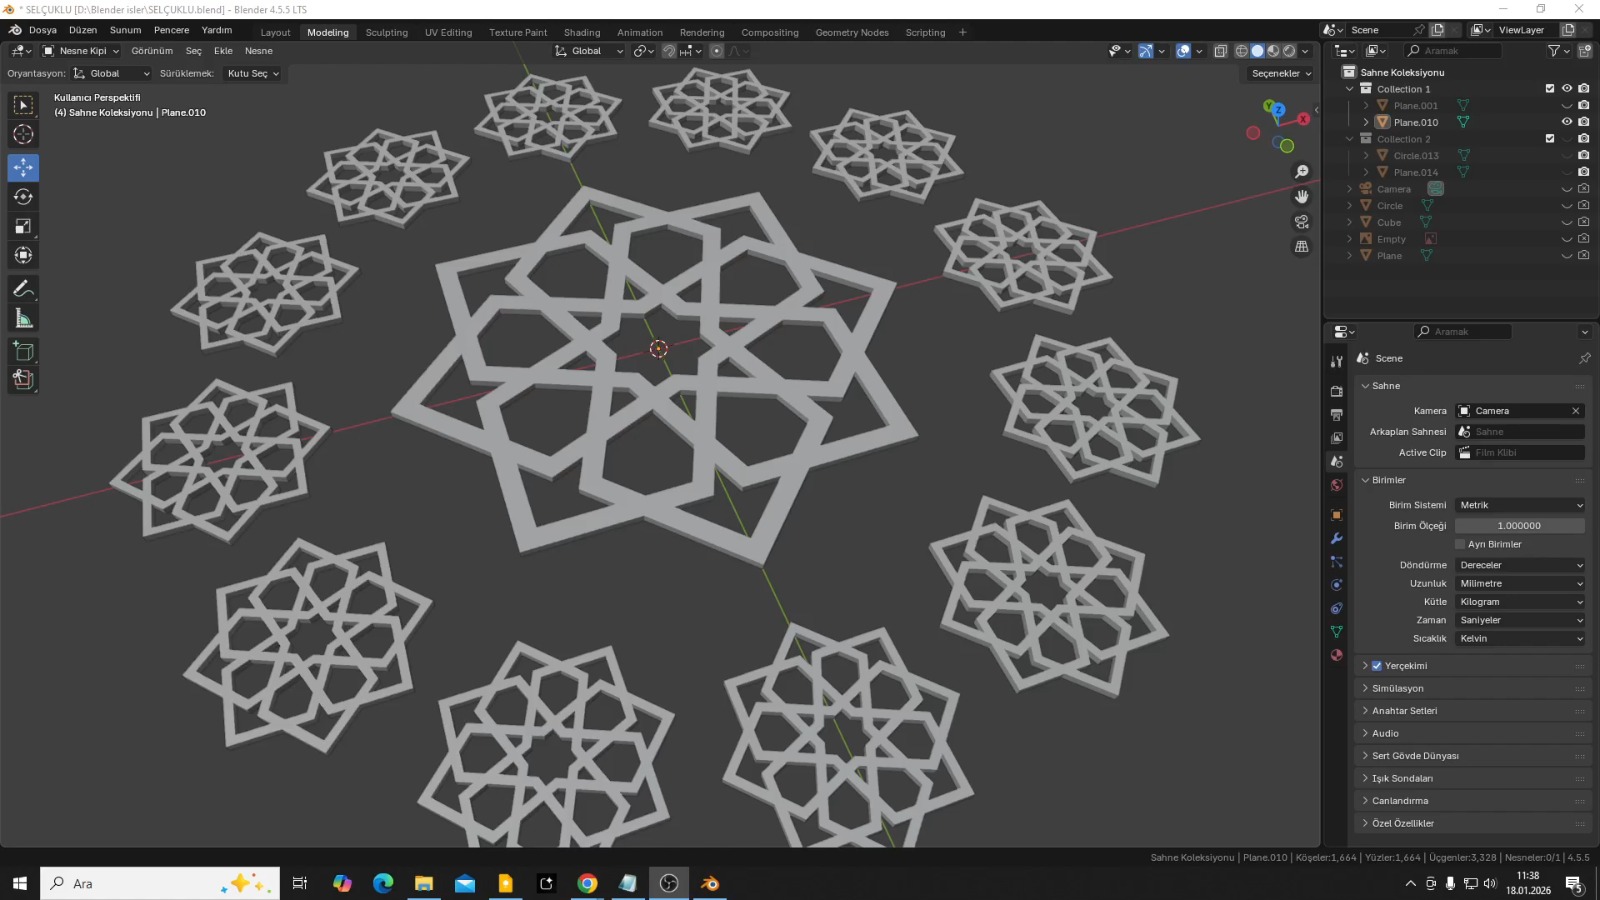Launch Blender from the taskbar
This screenshot has height=900, width=1600.
pyautogui.click(x=710, y=883)
